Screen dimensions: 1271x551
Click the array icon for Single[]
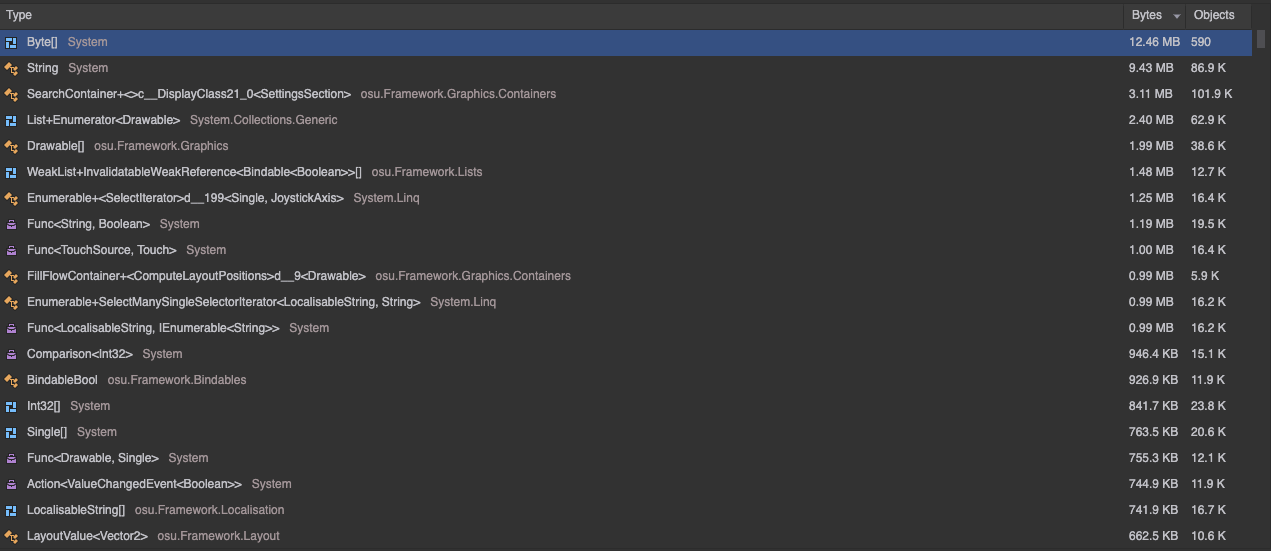[x=11, y=432]
